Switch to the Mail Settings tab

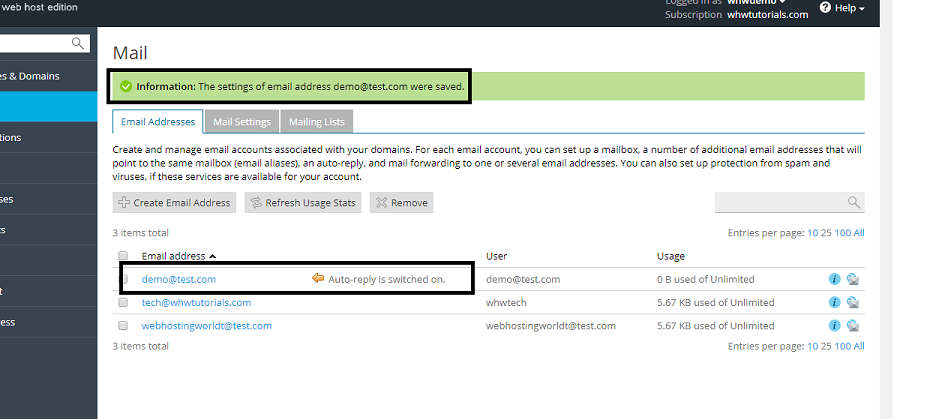click(242, 122)
